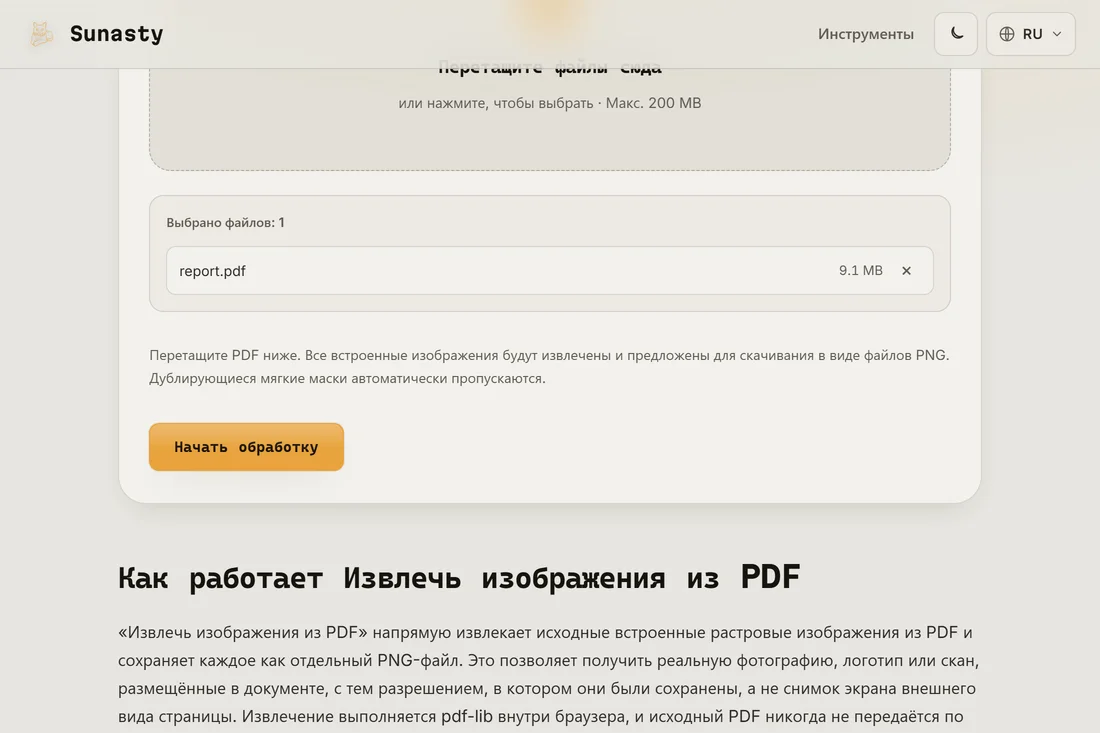Screen dimensions: 1100x733
Task: Click the Как работает Извлечь изображения heading
Action: [x=459, y=578]
